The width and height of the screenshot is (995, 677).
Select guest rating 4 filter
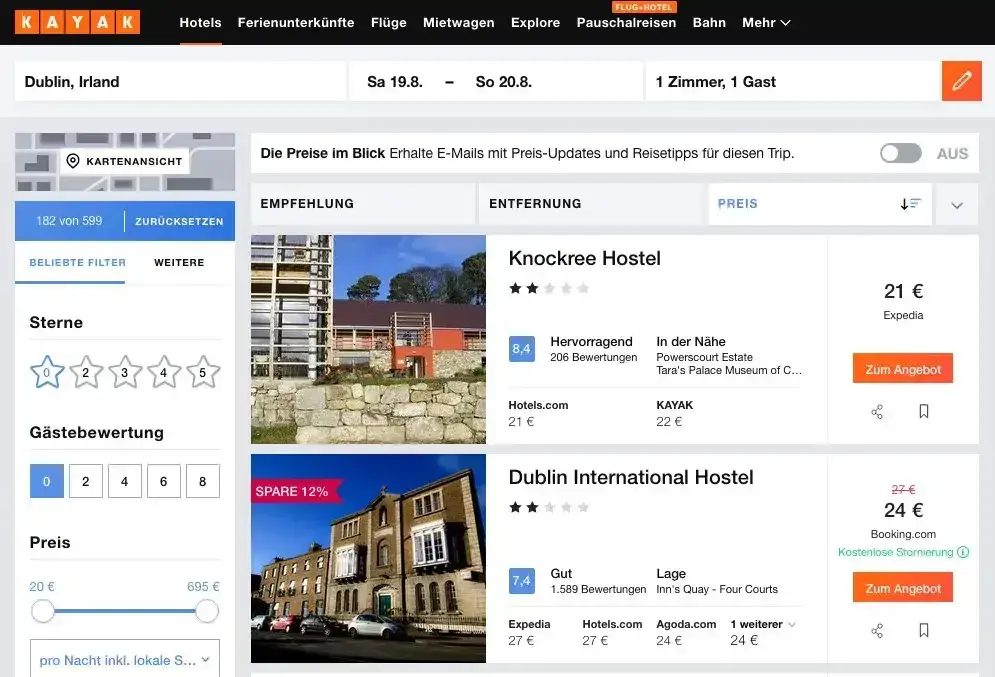click(x=125, y=481)
